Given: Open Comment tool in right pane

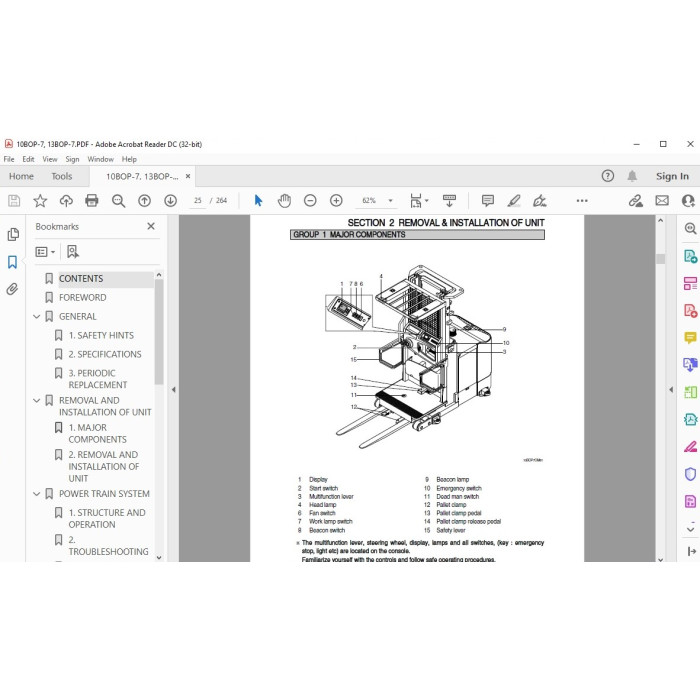Looking at the screenshot, I should [x=690, y=338].
